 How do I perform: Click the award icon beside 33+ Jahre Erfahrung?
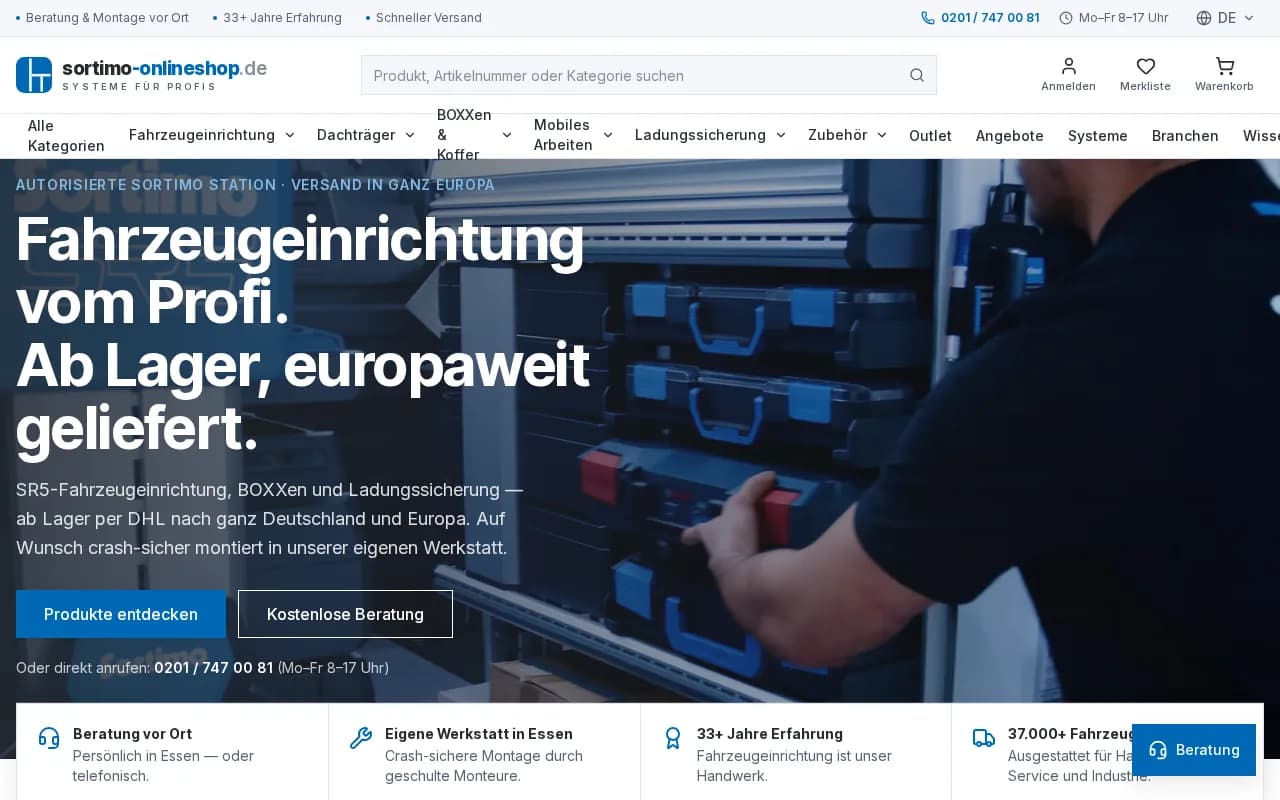pyautogui.click(x=673, y=738)
